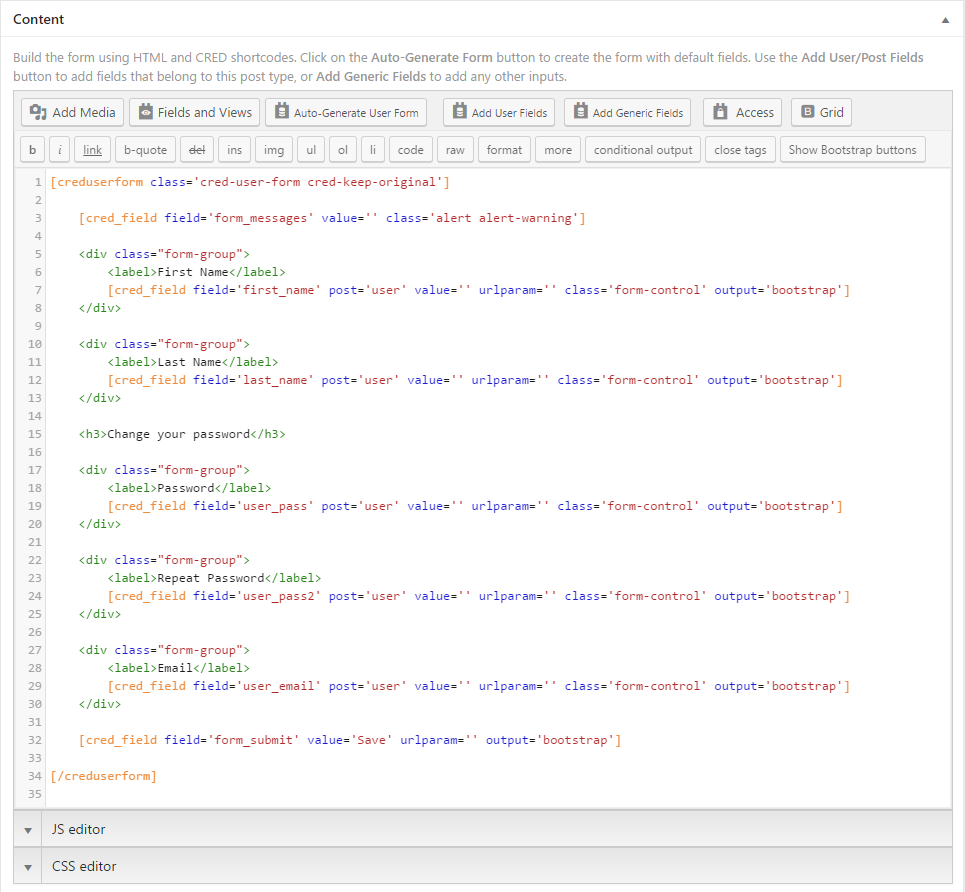Click the Grid button
The width and height of the screenshot is (965, 892).
pos(822,113)
